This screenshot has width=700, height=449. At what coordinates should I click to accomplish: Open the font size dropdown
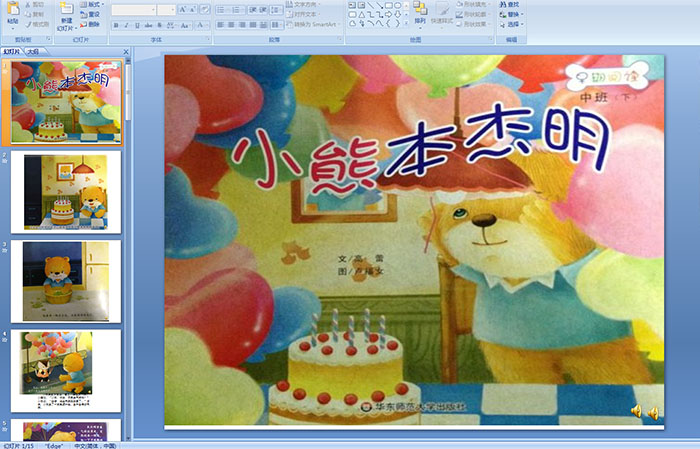[x=172, y=9]
